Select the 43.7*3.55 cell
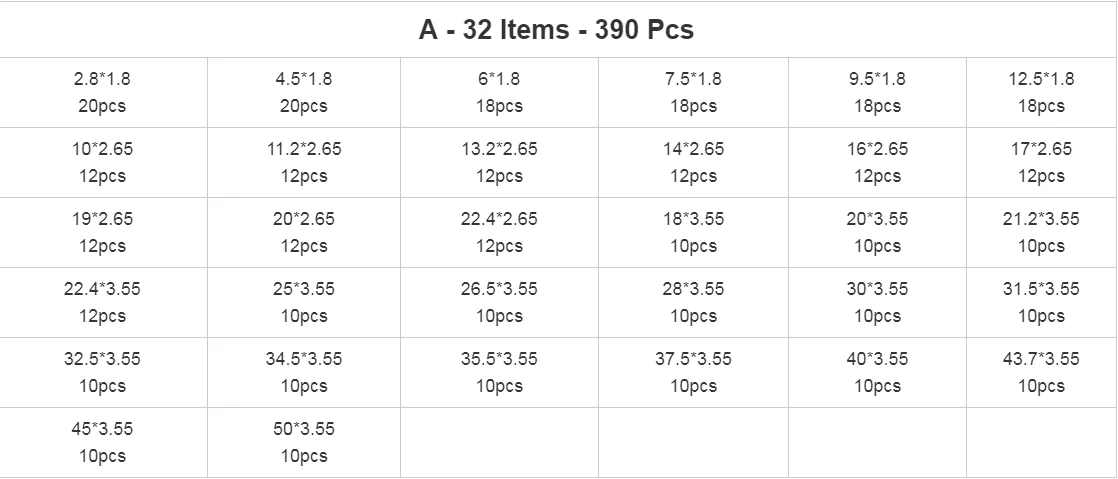This screenshot has height=479, width=1118. click(1041, 372)
